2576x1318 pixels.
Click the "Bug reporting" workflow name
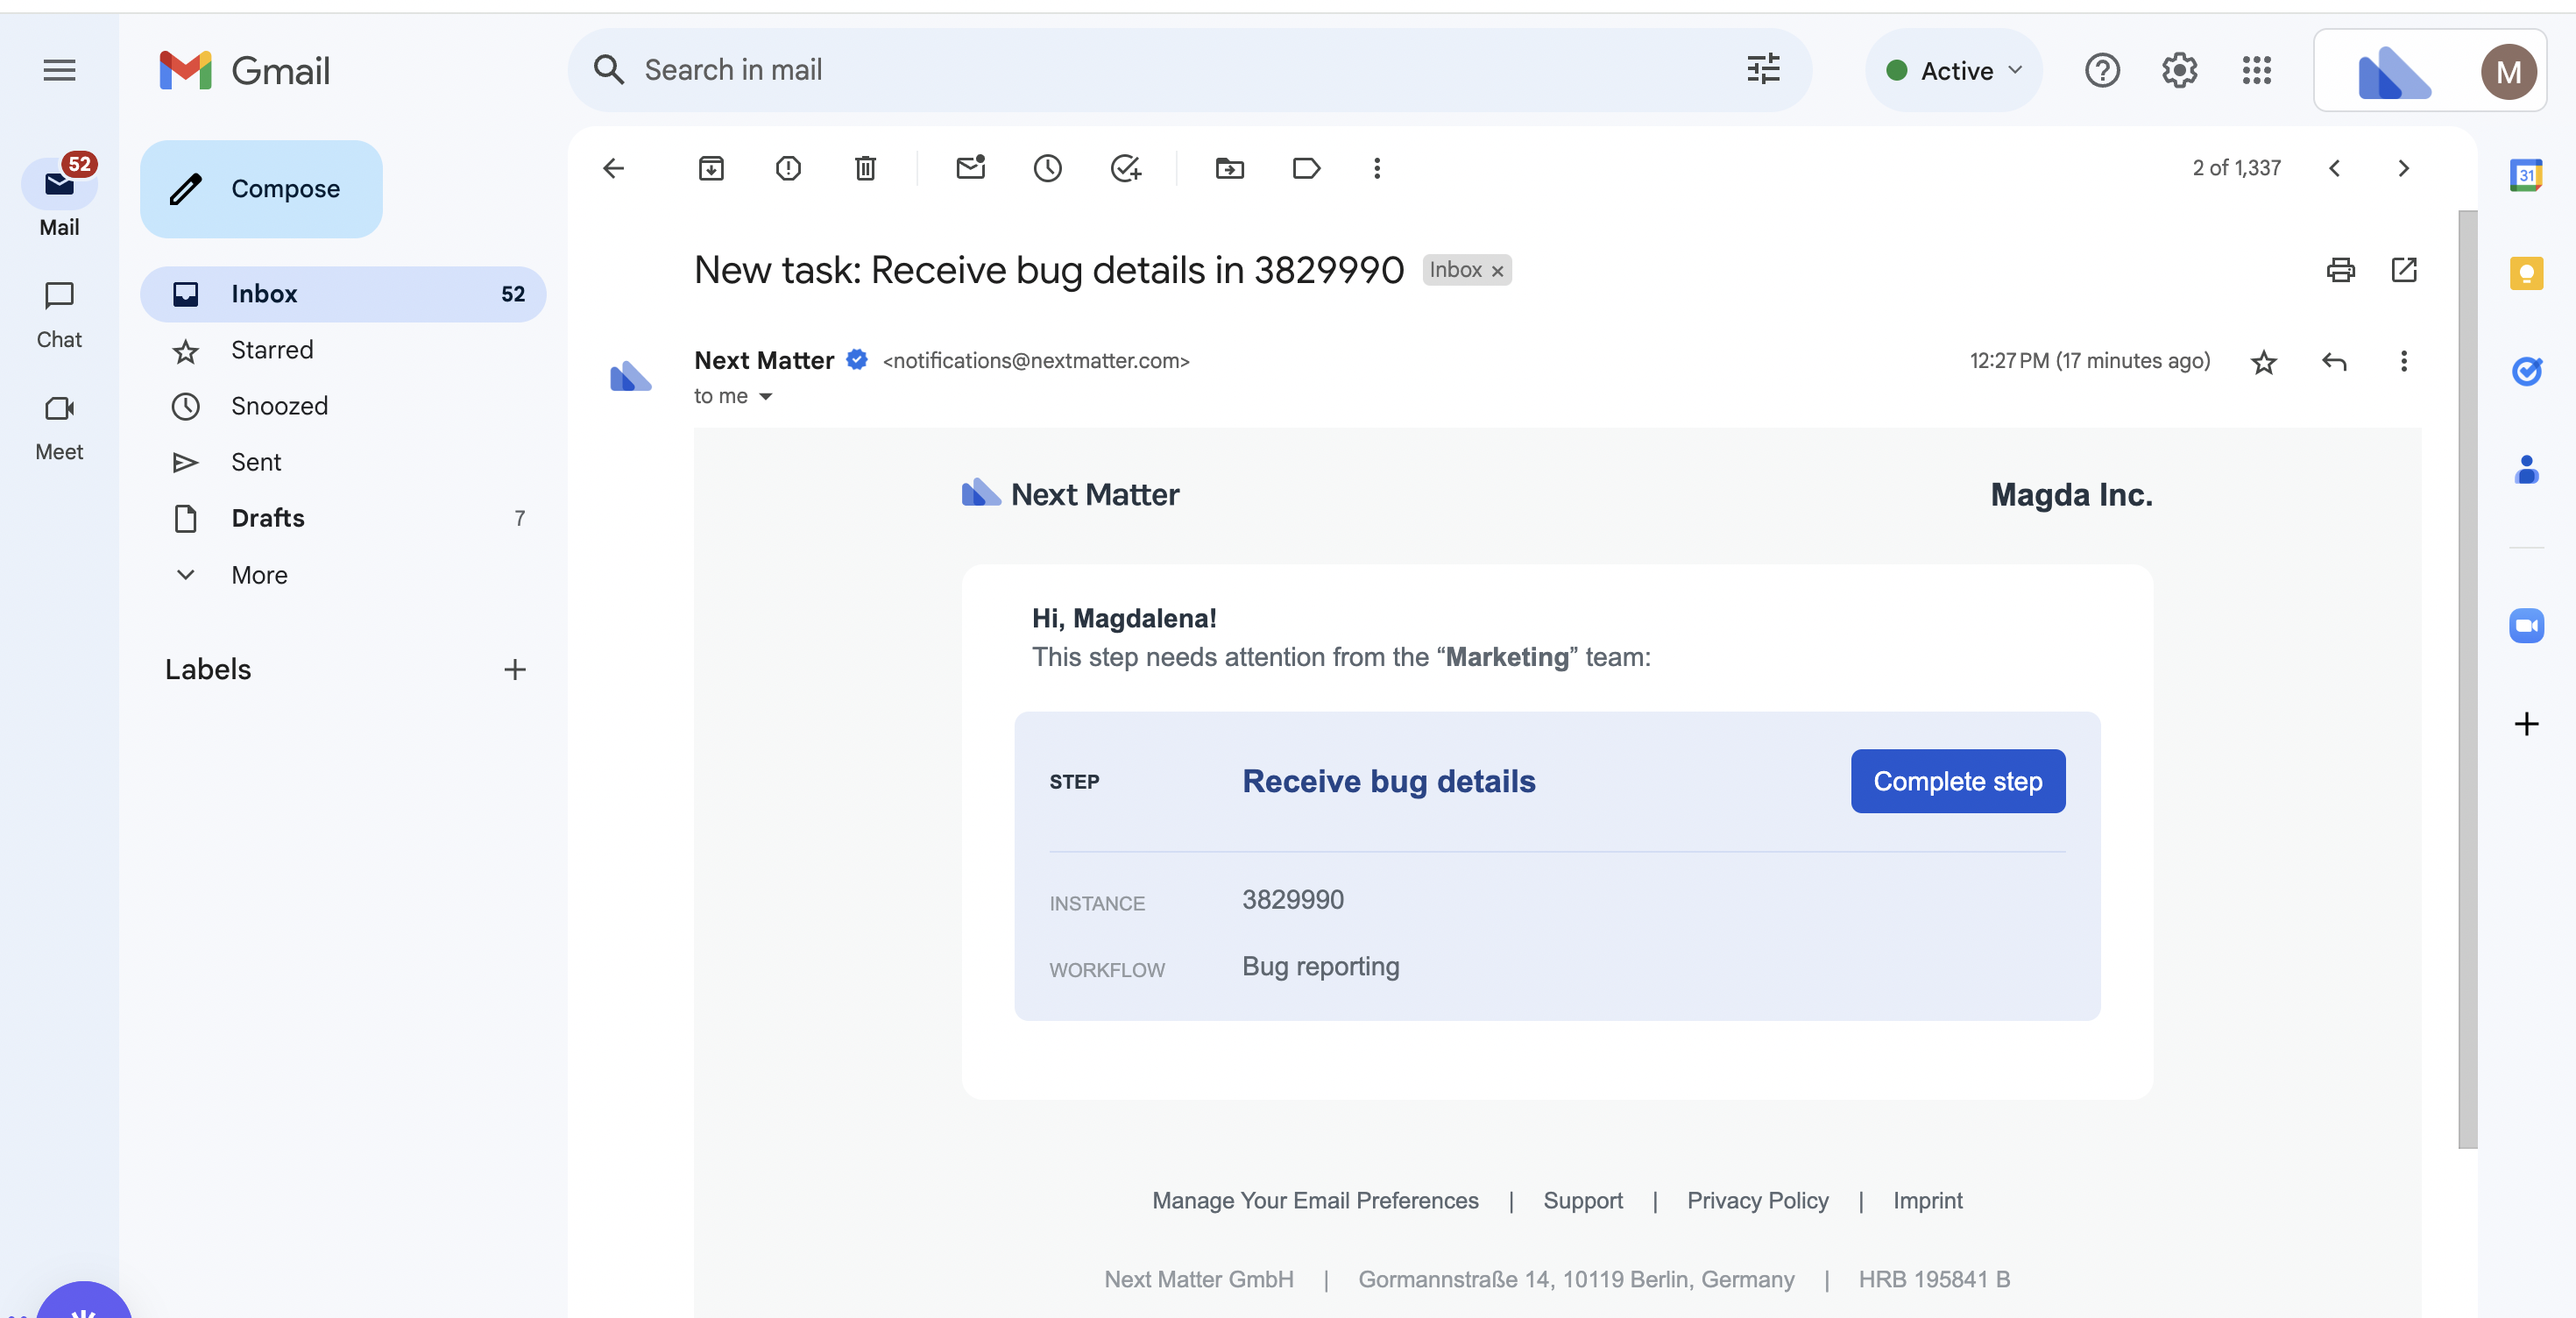[1321, 967]
